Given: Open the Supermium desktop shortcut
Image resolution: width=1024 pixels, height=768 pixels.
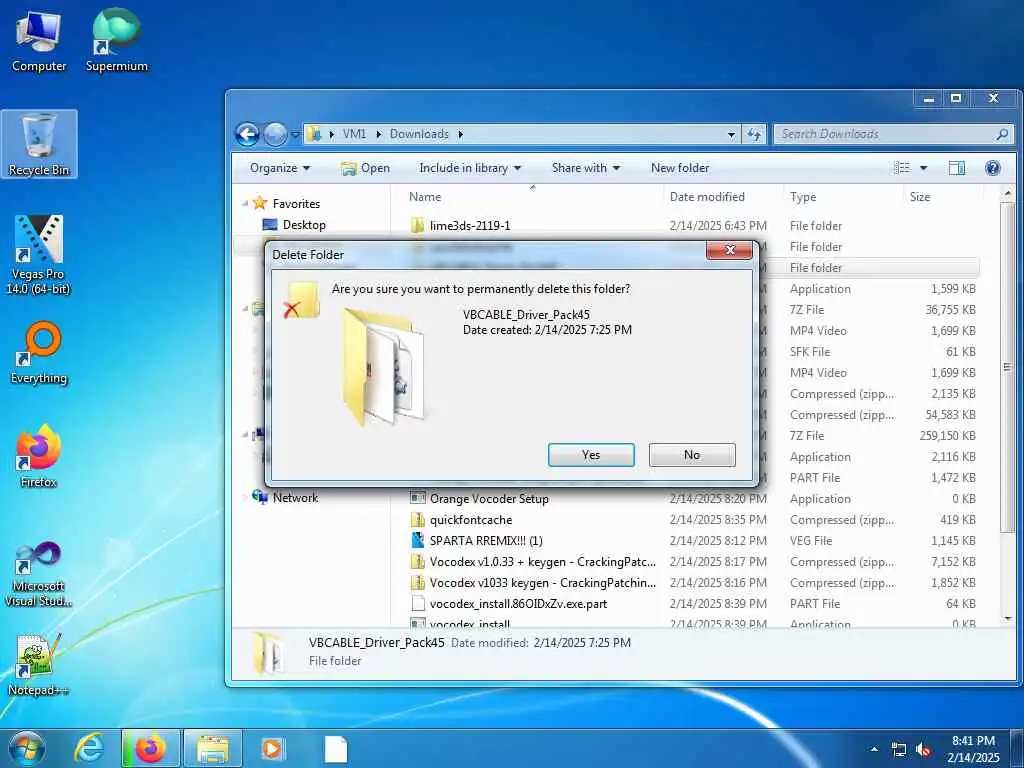Looking at the screenshot, I should point(117,41).
